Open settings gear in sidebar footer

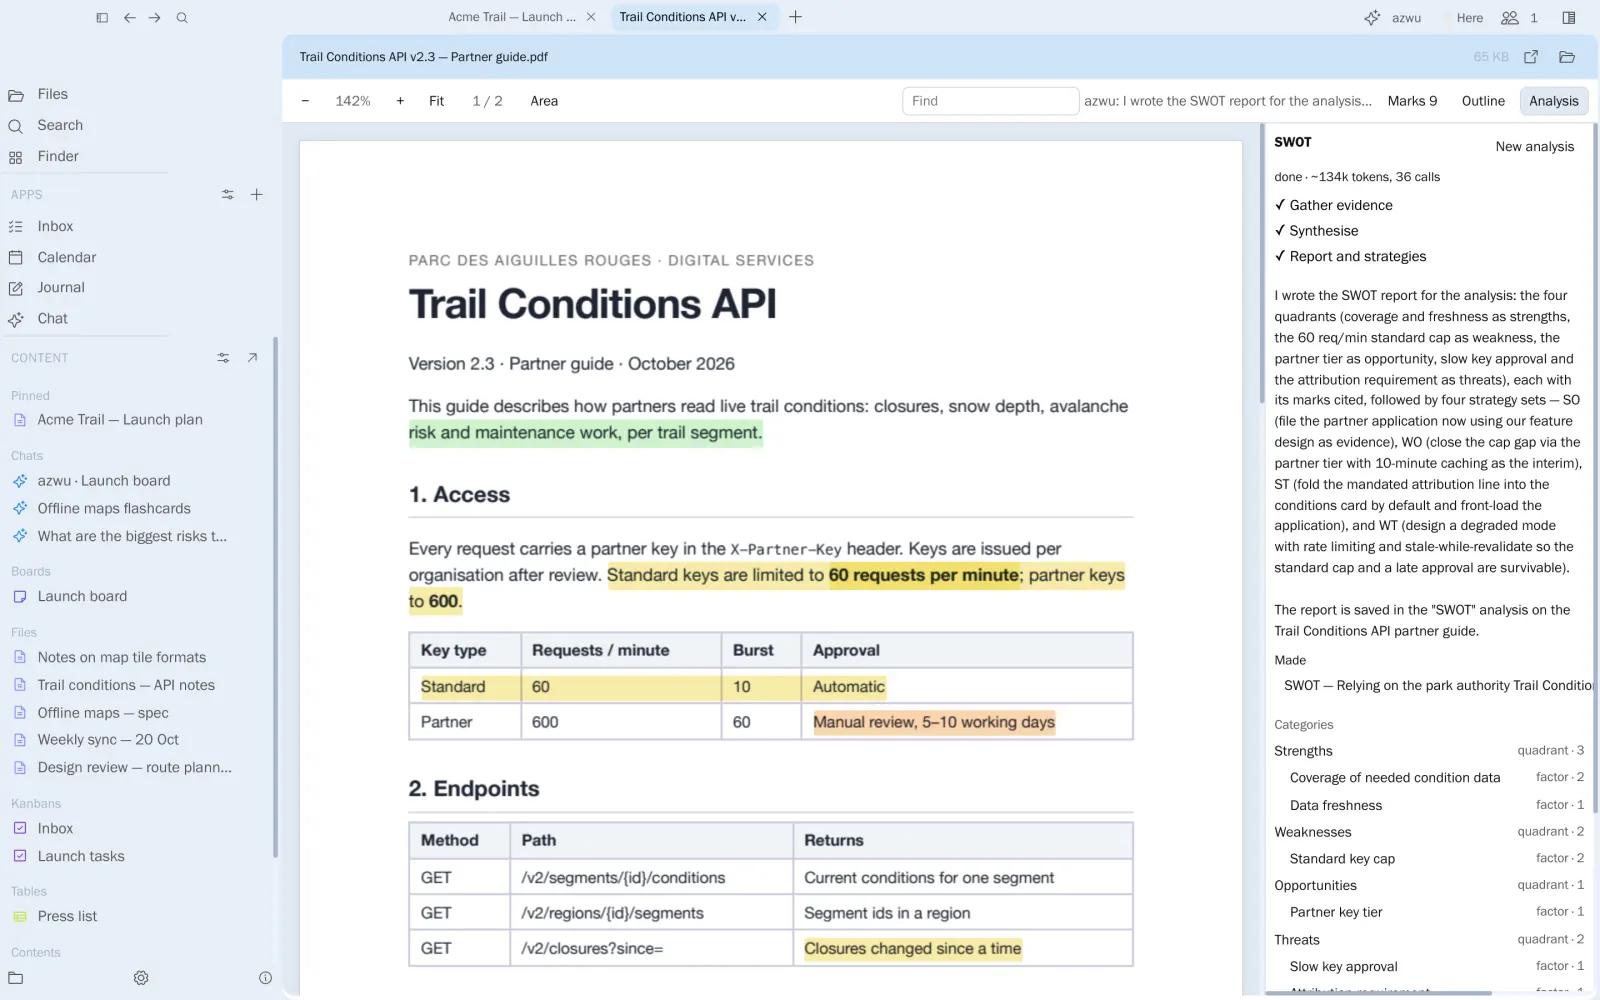(x=141, y=978)
